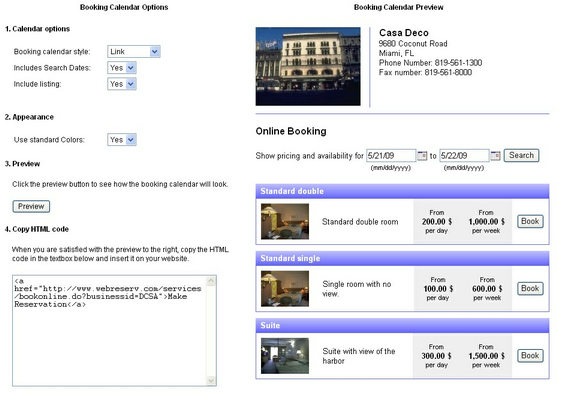The height and width of the screenshot is (395, 564).
Task: Click the Booking Calendar Preview title
Action: coord(399,7)
